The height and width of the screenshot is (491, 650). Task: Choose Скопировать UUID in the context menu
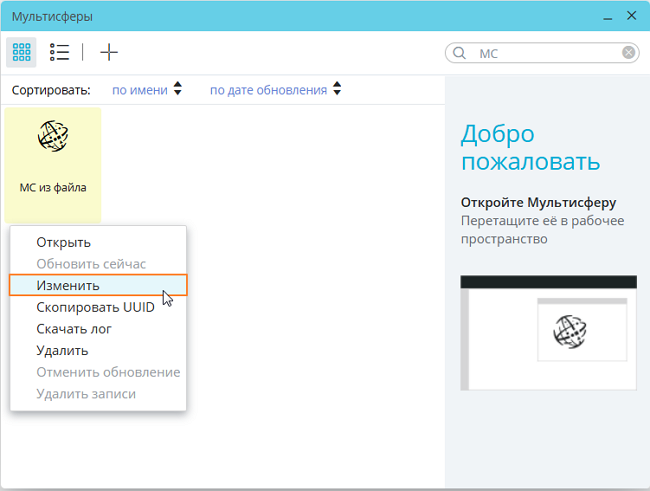point(98,307)
